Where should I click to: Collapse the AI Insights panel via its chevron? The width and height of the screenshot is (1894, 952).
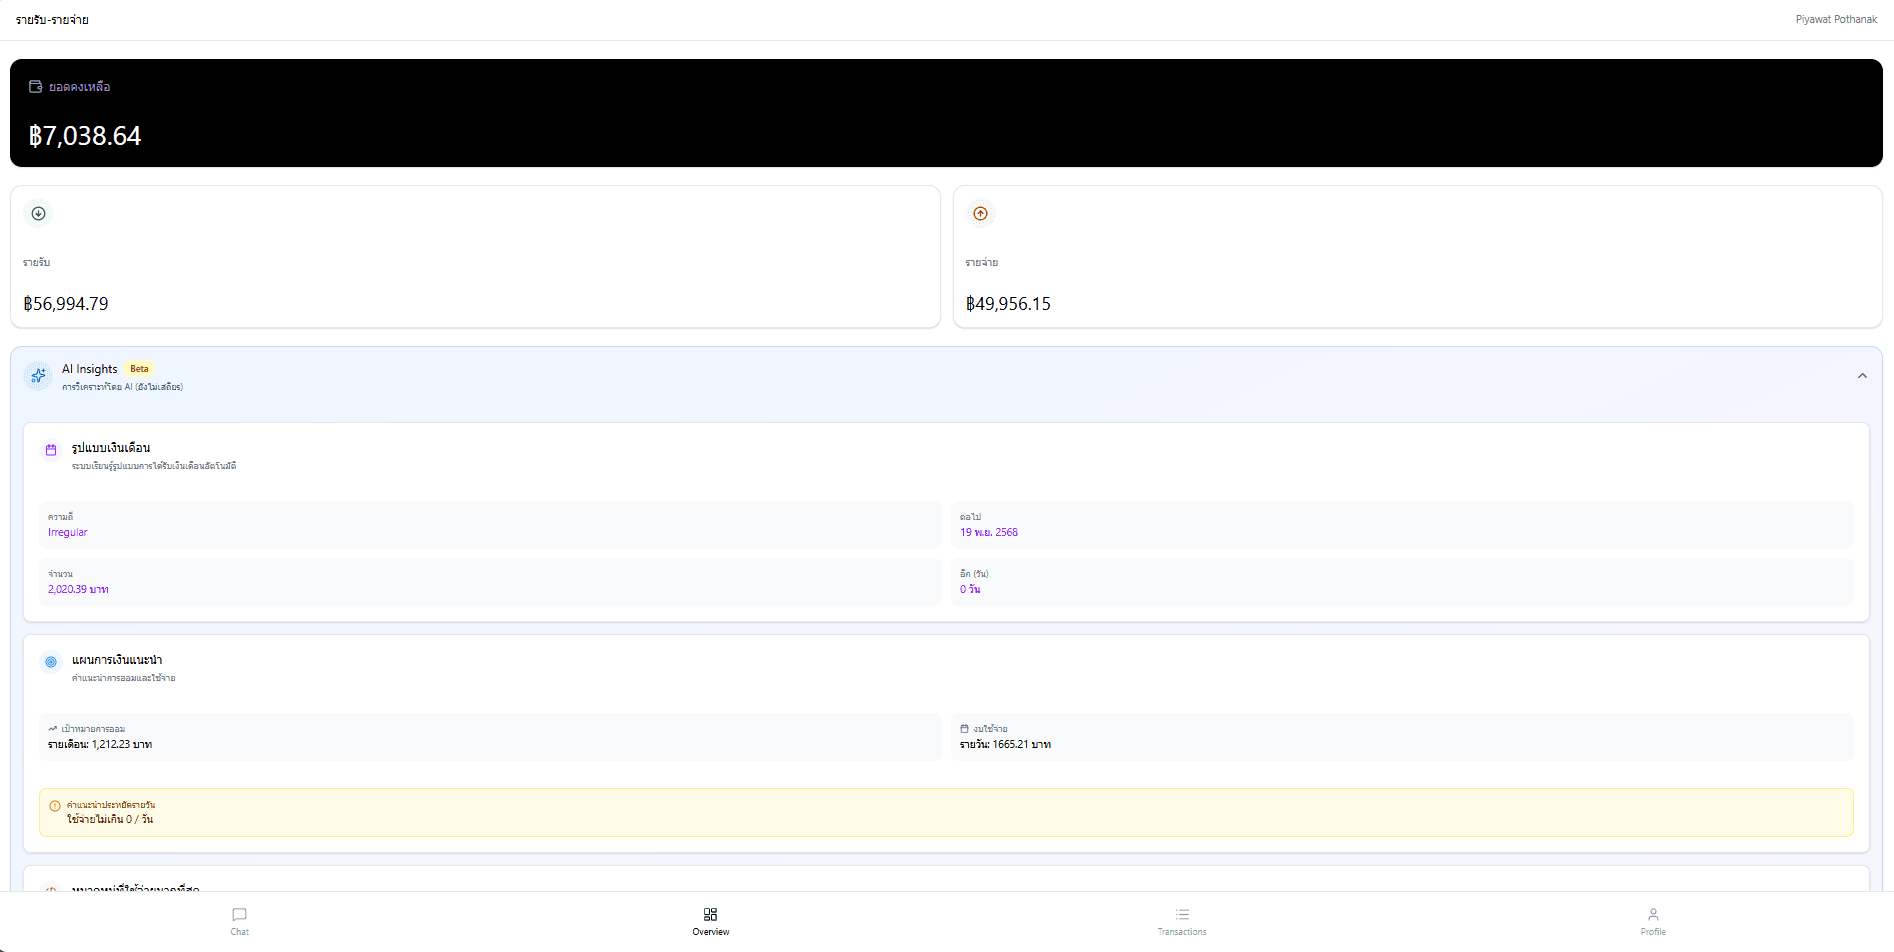pos(1863,375)
